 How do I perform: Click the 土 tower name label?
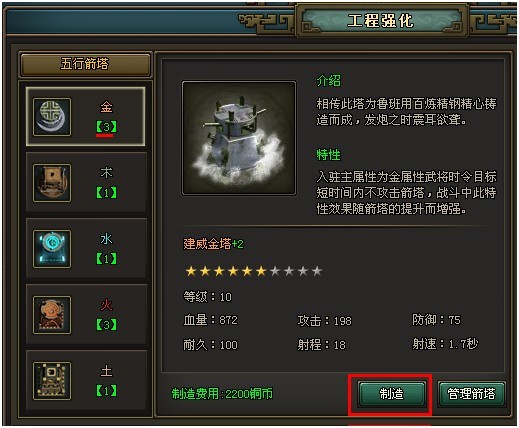[106, 371]
